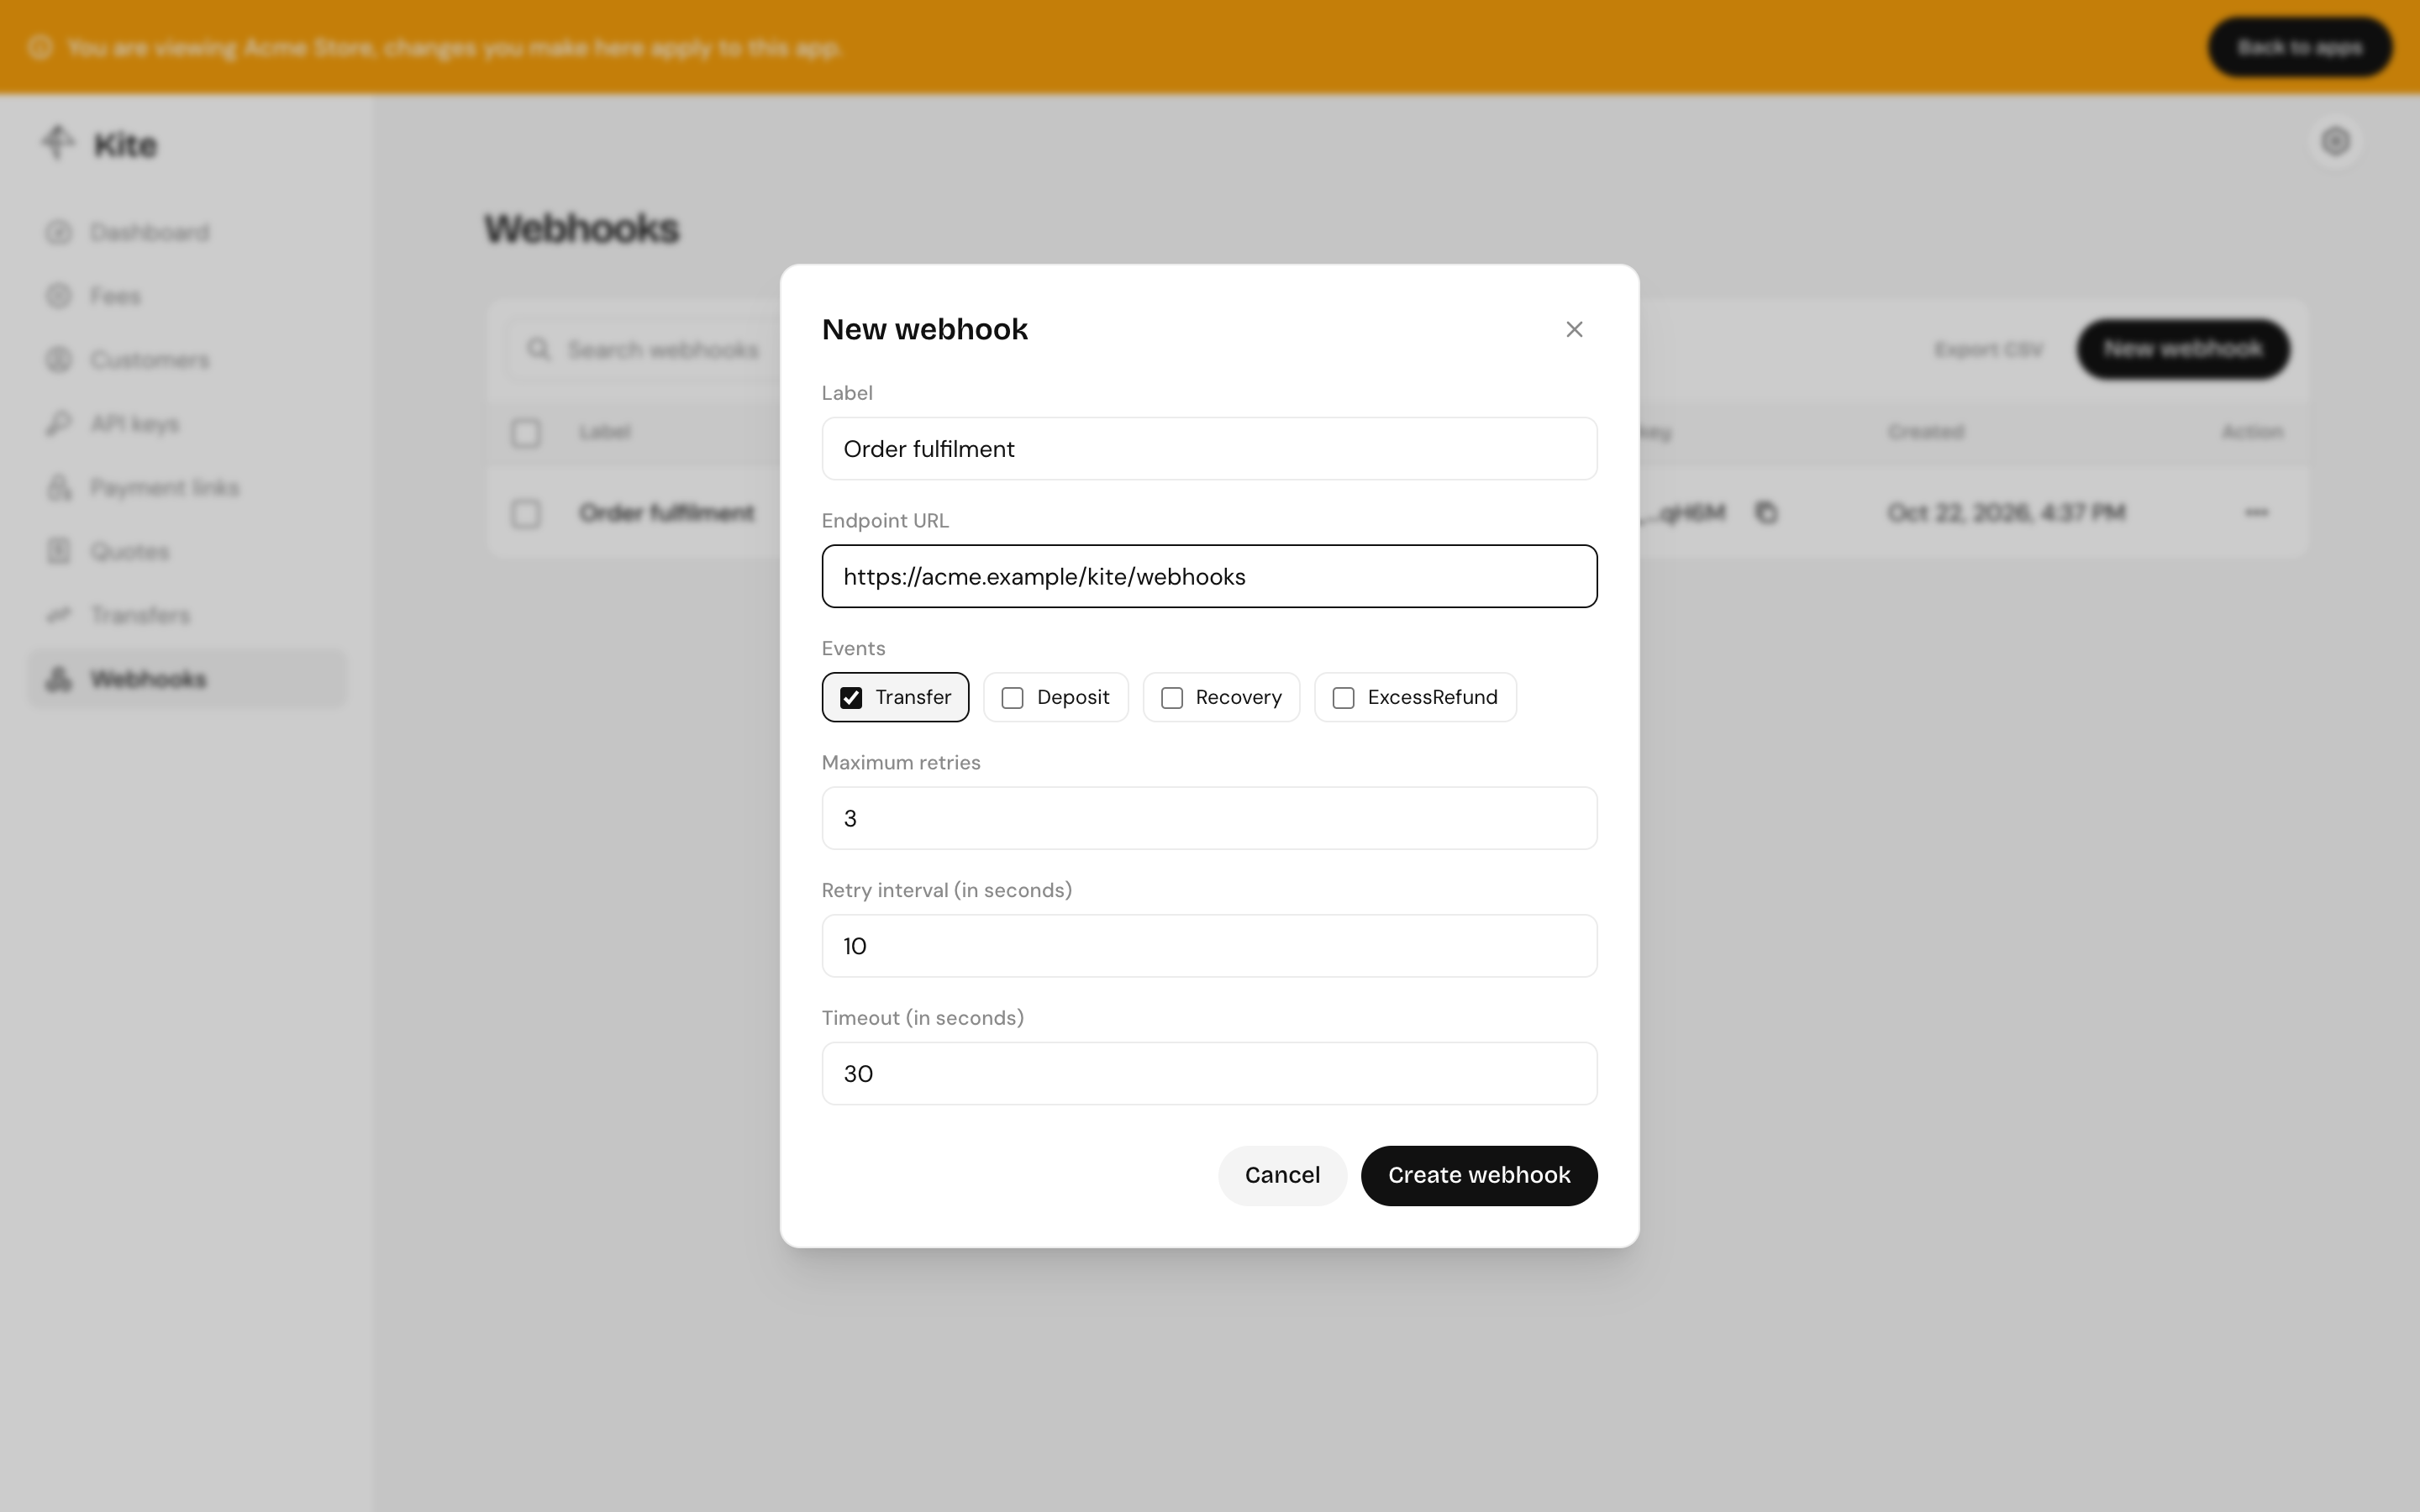2420x1512 pixels.
Task: Cancel the new webhook dialog
Action: pos(1282,1175)
